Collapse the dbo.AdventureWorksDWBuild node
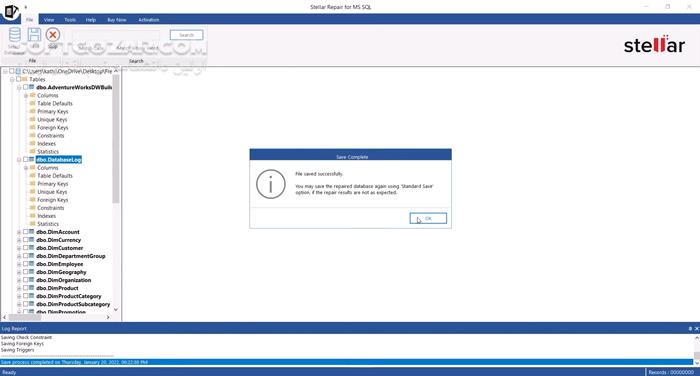Screen dimensions: 700x376 pos(19,88)
